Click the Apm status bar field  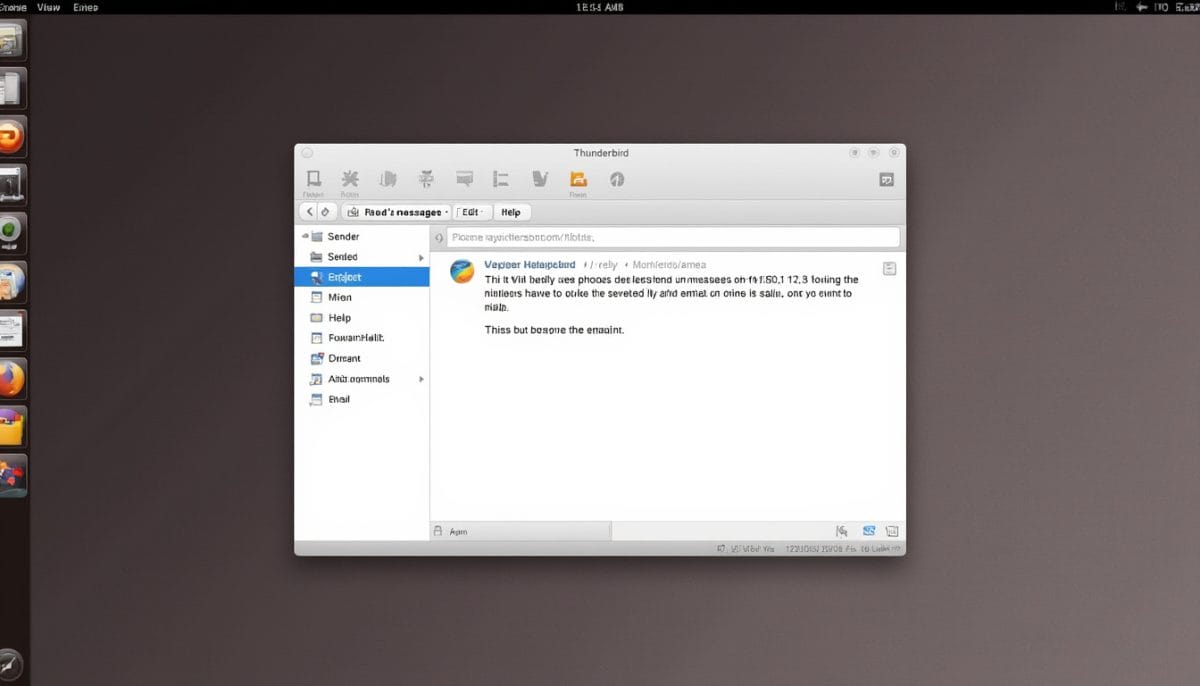[x=521, y=532]
